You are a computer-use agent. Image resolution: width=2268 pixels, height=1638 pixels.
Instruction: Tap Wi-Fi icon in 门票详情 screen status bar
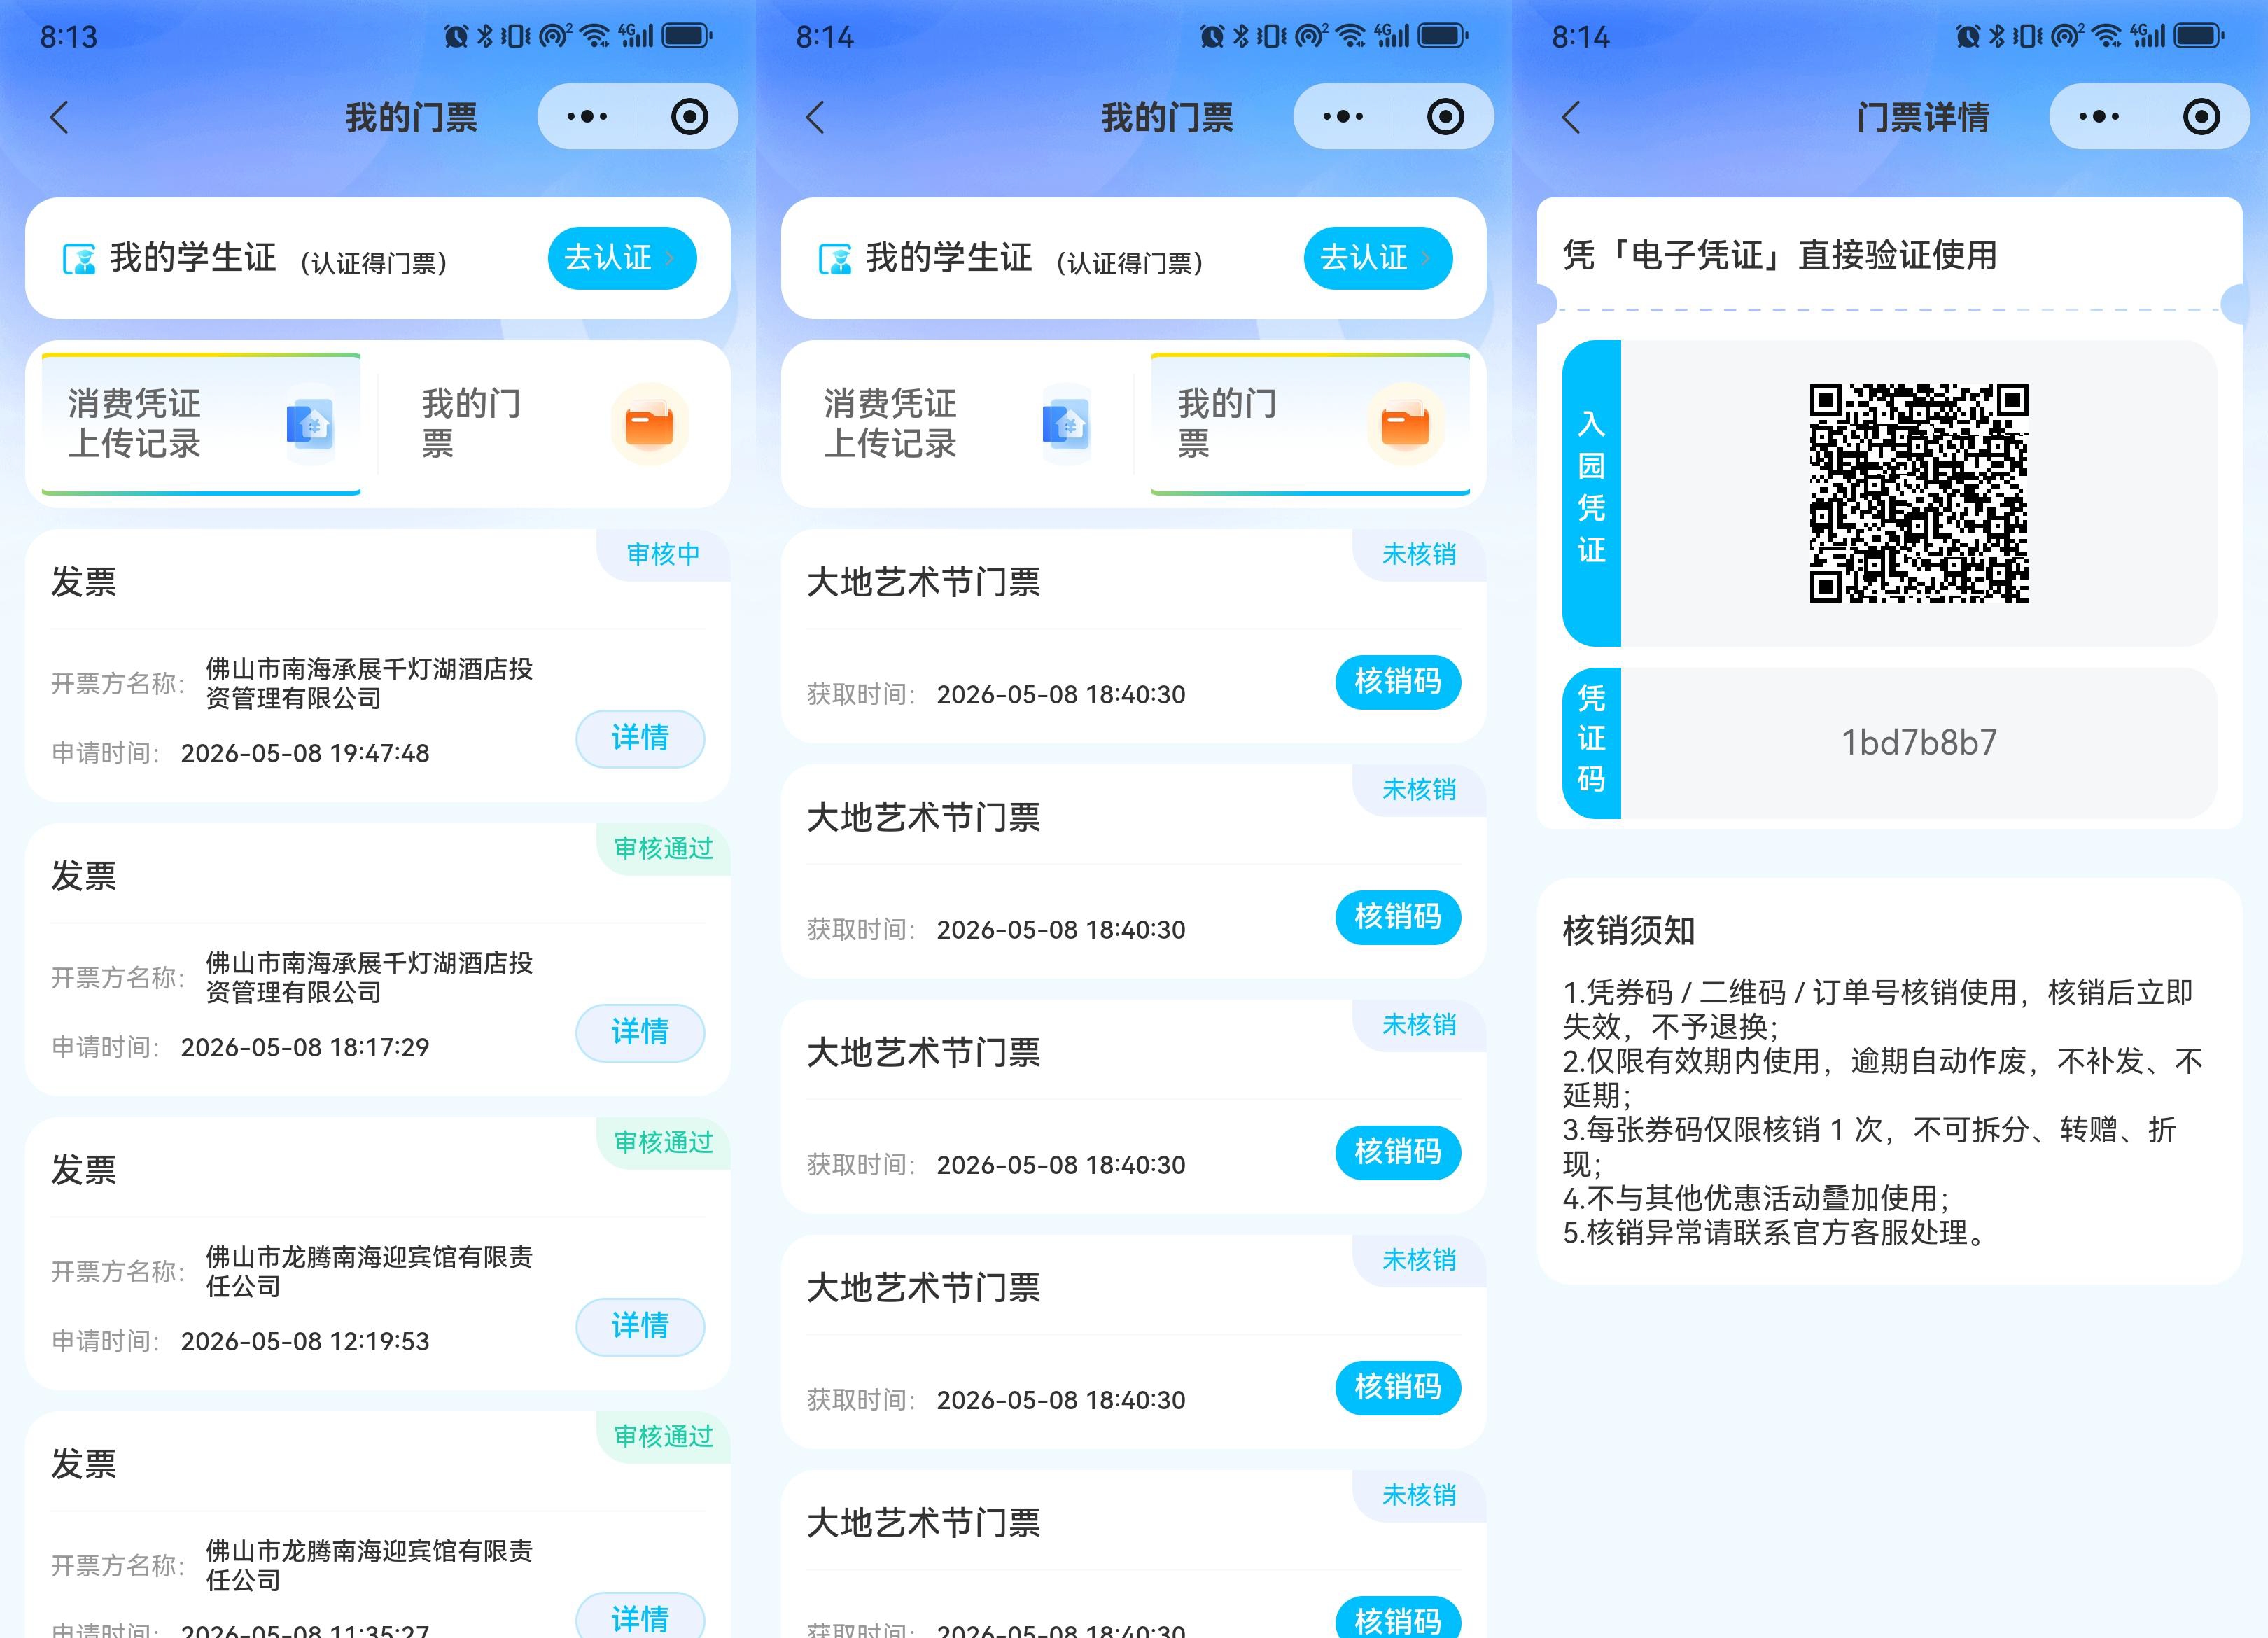pyautogui.click(x=2107, y=37)
